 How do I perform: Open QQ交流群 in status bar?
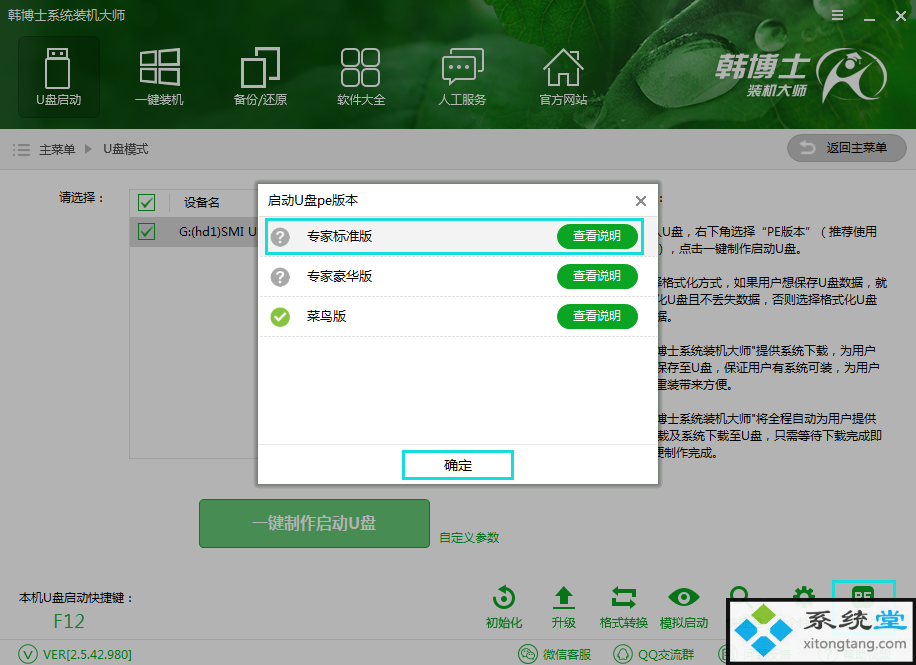click(x=653, y=654)
